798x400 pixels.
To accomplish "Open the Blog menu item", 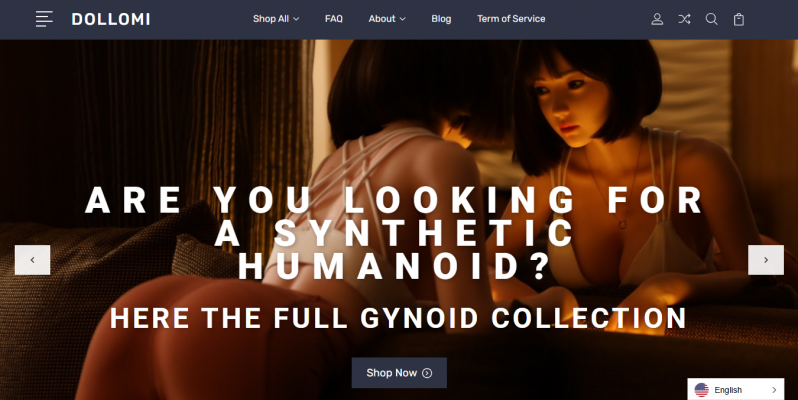I will point(441,19).
